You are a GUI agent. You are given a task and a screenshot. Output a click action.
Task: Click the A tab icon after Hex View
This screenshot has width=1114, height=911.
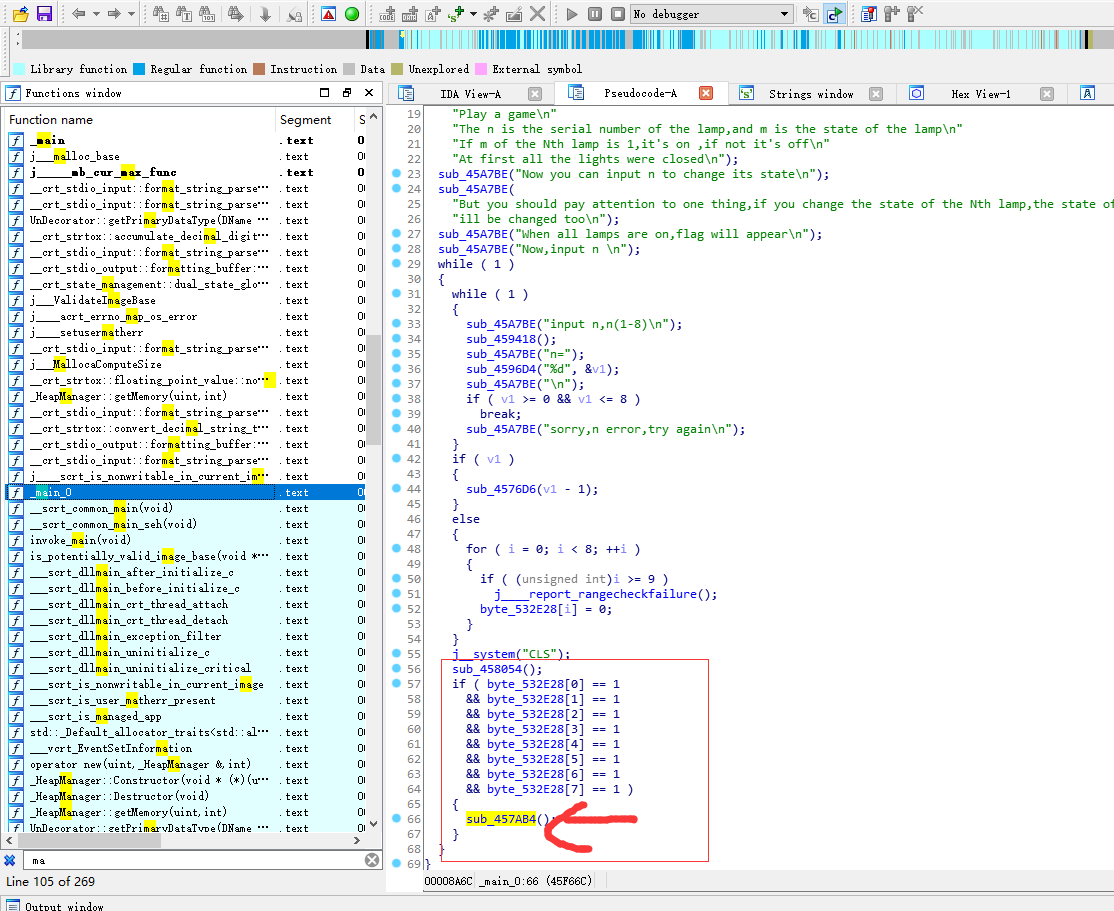point(1087,93)
